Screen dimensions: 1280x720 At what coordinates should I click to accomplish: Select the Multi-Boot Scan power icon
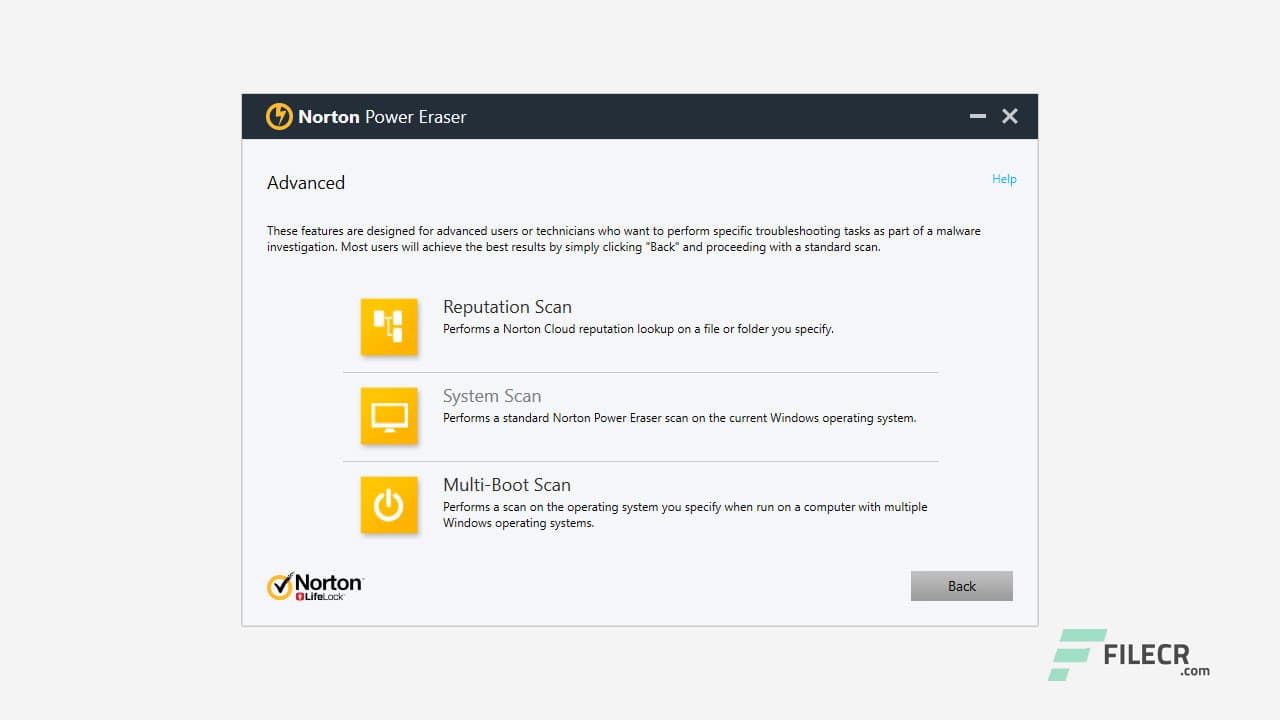point(389,504)
